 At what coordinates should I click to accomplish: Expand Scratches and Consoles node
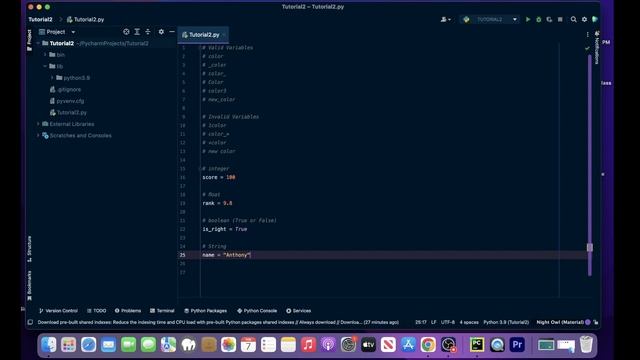[x=38, y=135]
